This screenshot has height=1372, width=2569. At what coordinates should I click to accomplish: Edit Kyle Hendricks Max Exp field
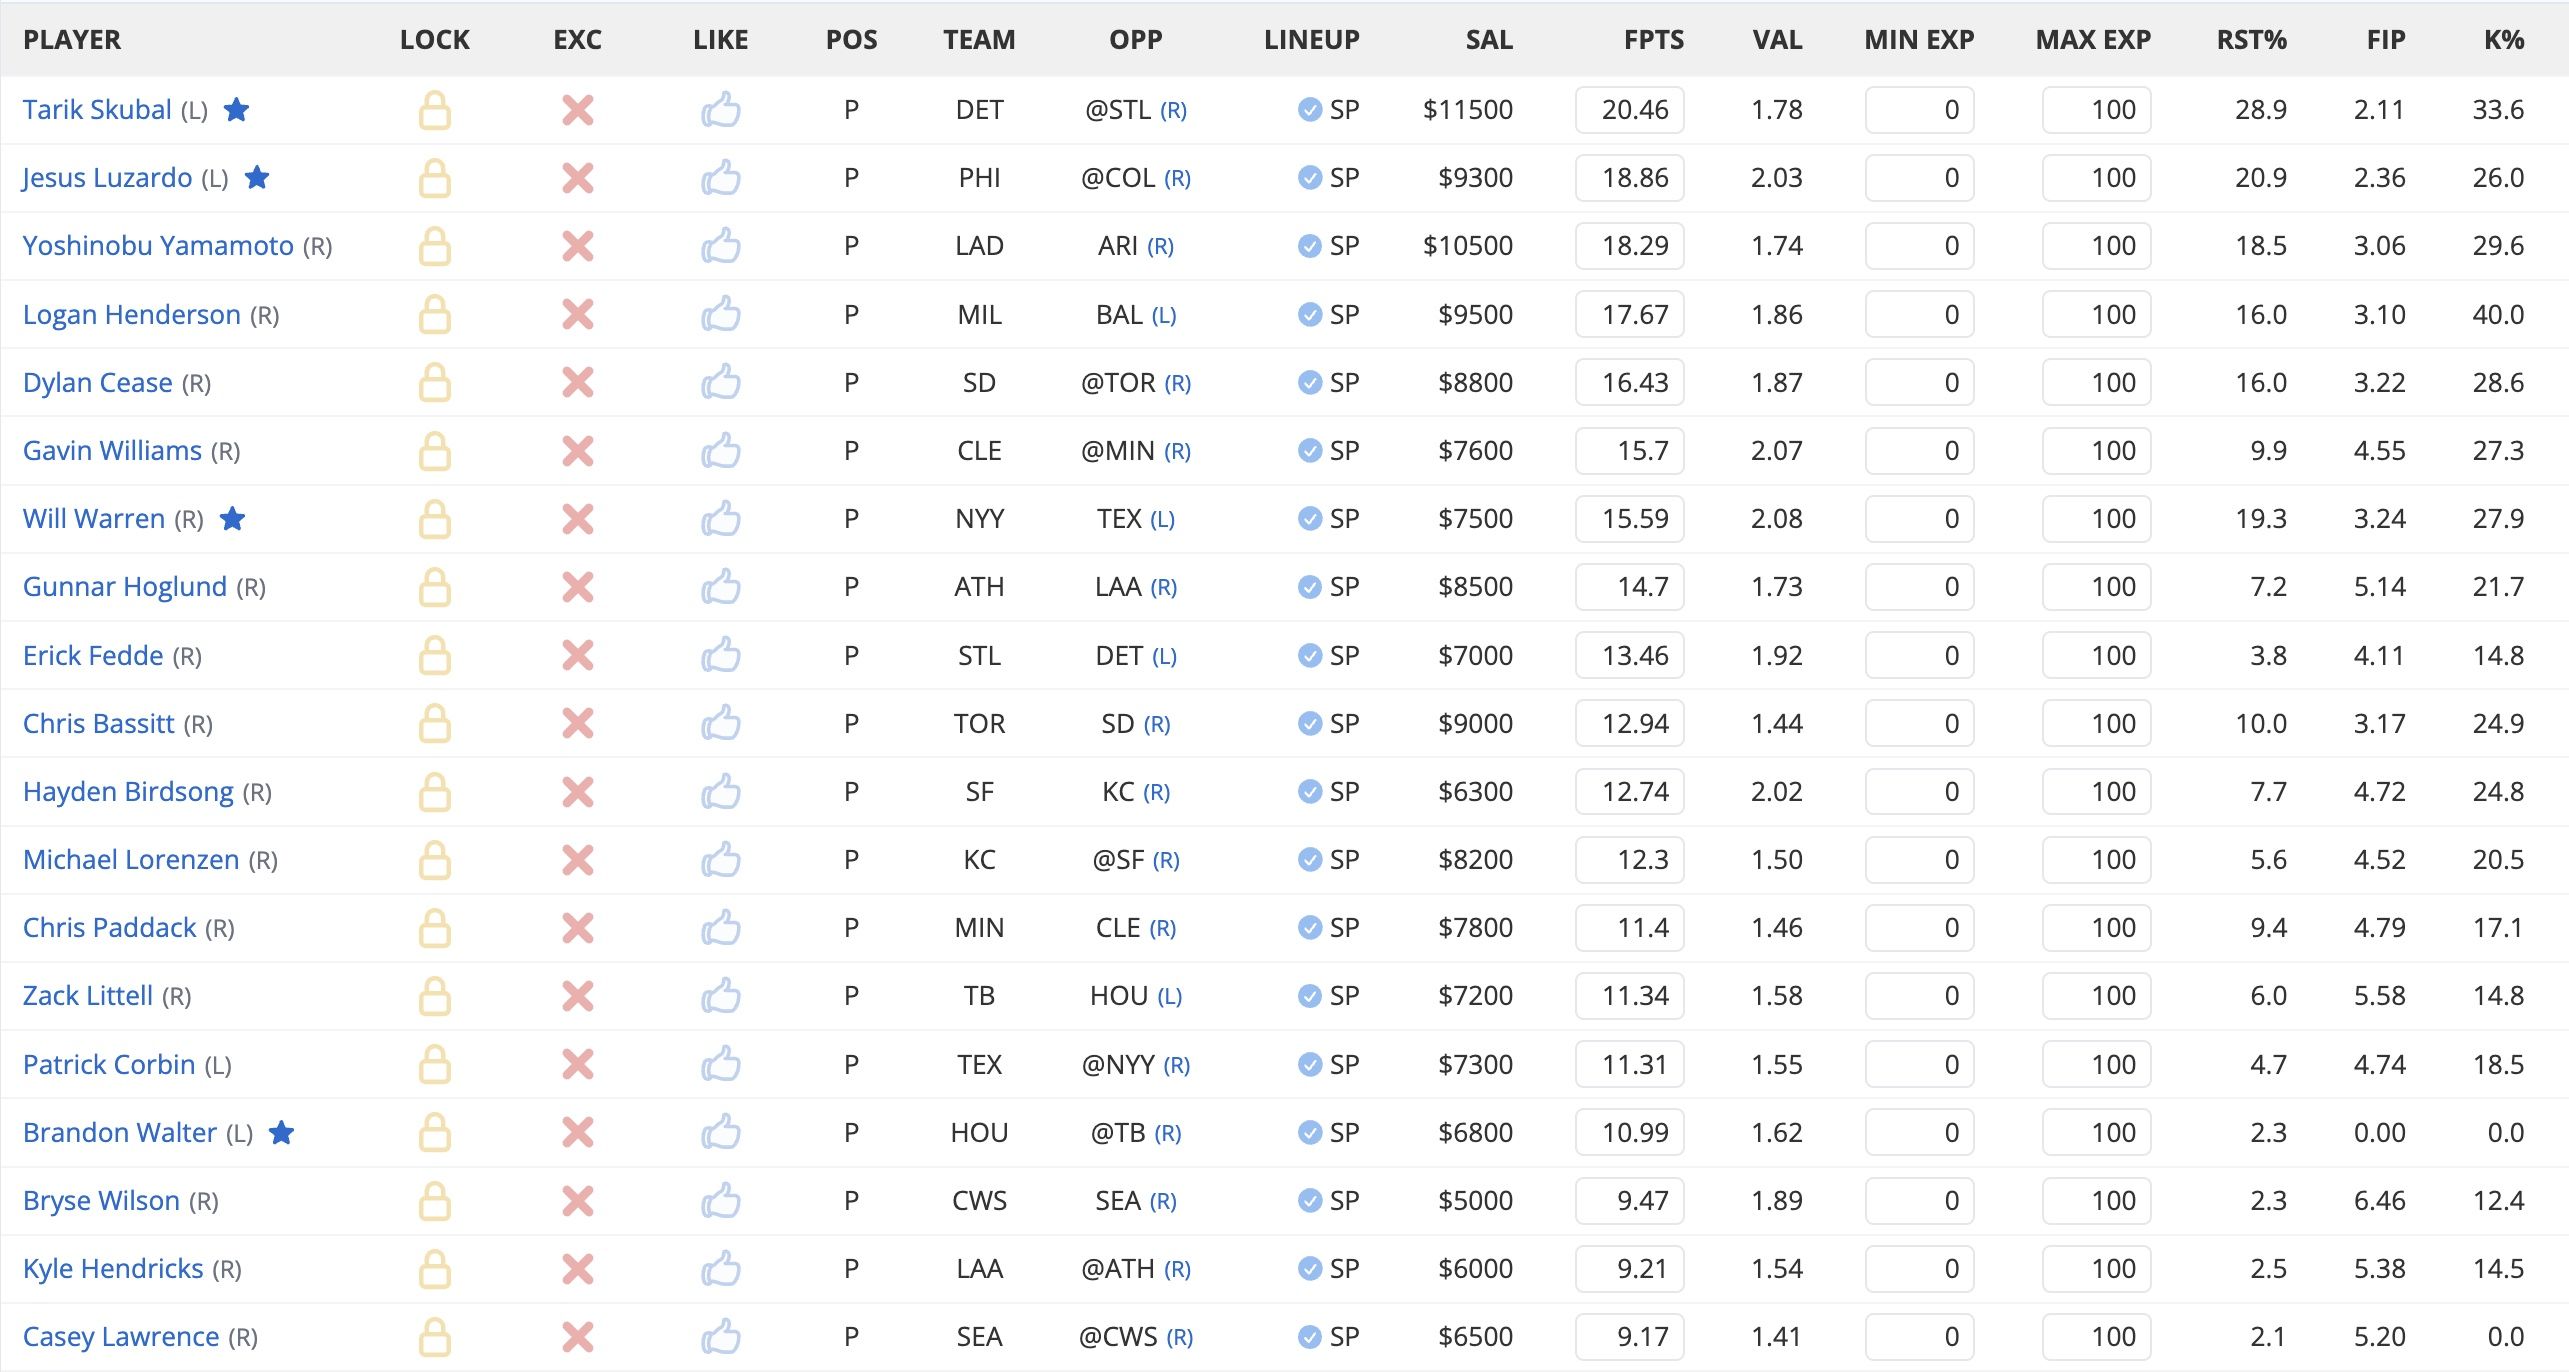[2096, 1269]
